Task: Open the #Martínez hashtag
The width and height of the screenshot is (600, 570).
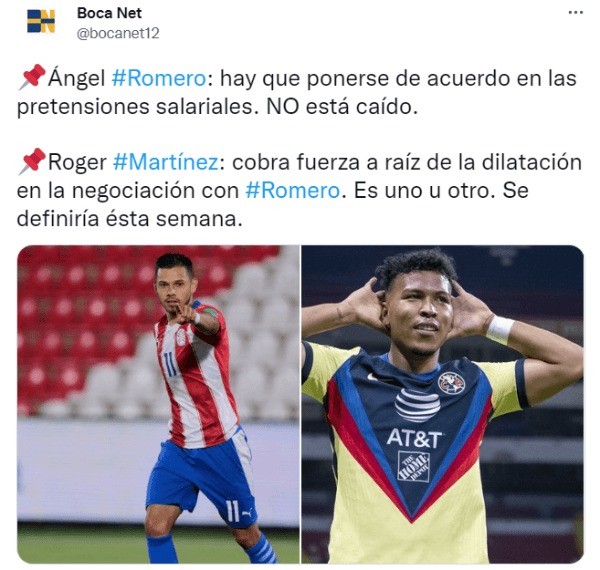Action: click(166, 162)
